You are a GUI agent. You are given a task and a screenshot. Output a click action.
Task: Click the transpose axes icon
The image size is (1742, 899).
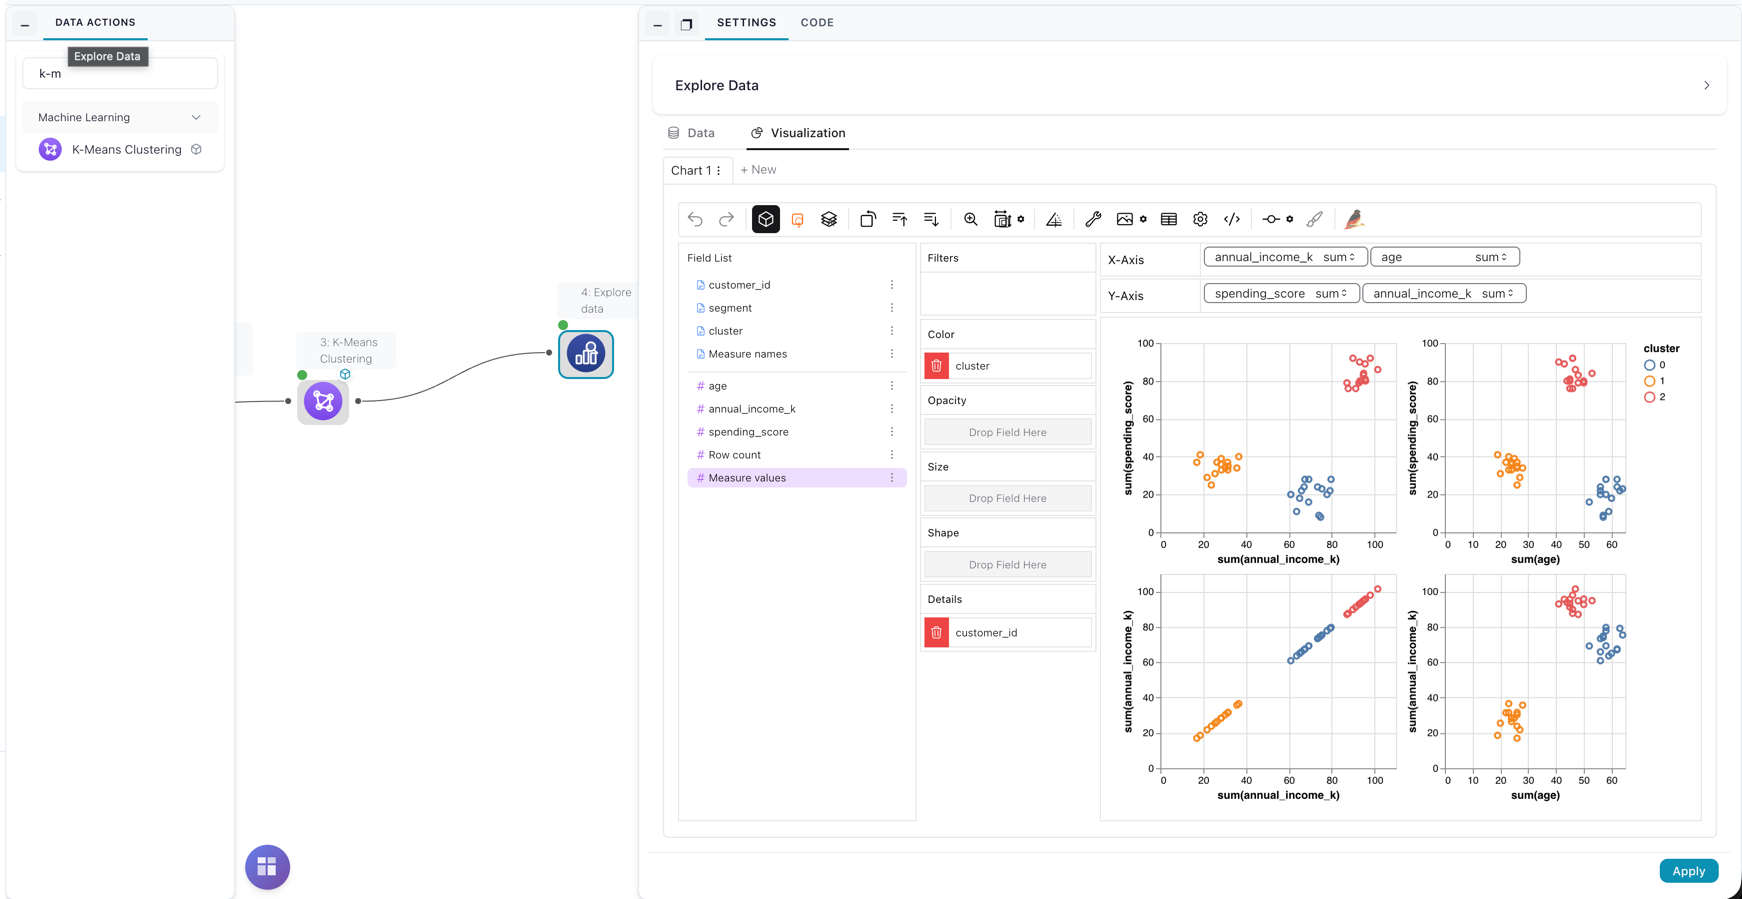pos(868,219)
